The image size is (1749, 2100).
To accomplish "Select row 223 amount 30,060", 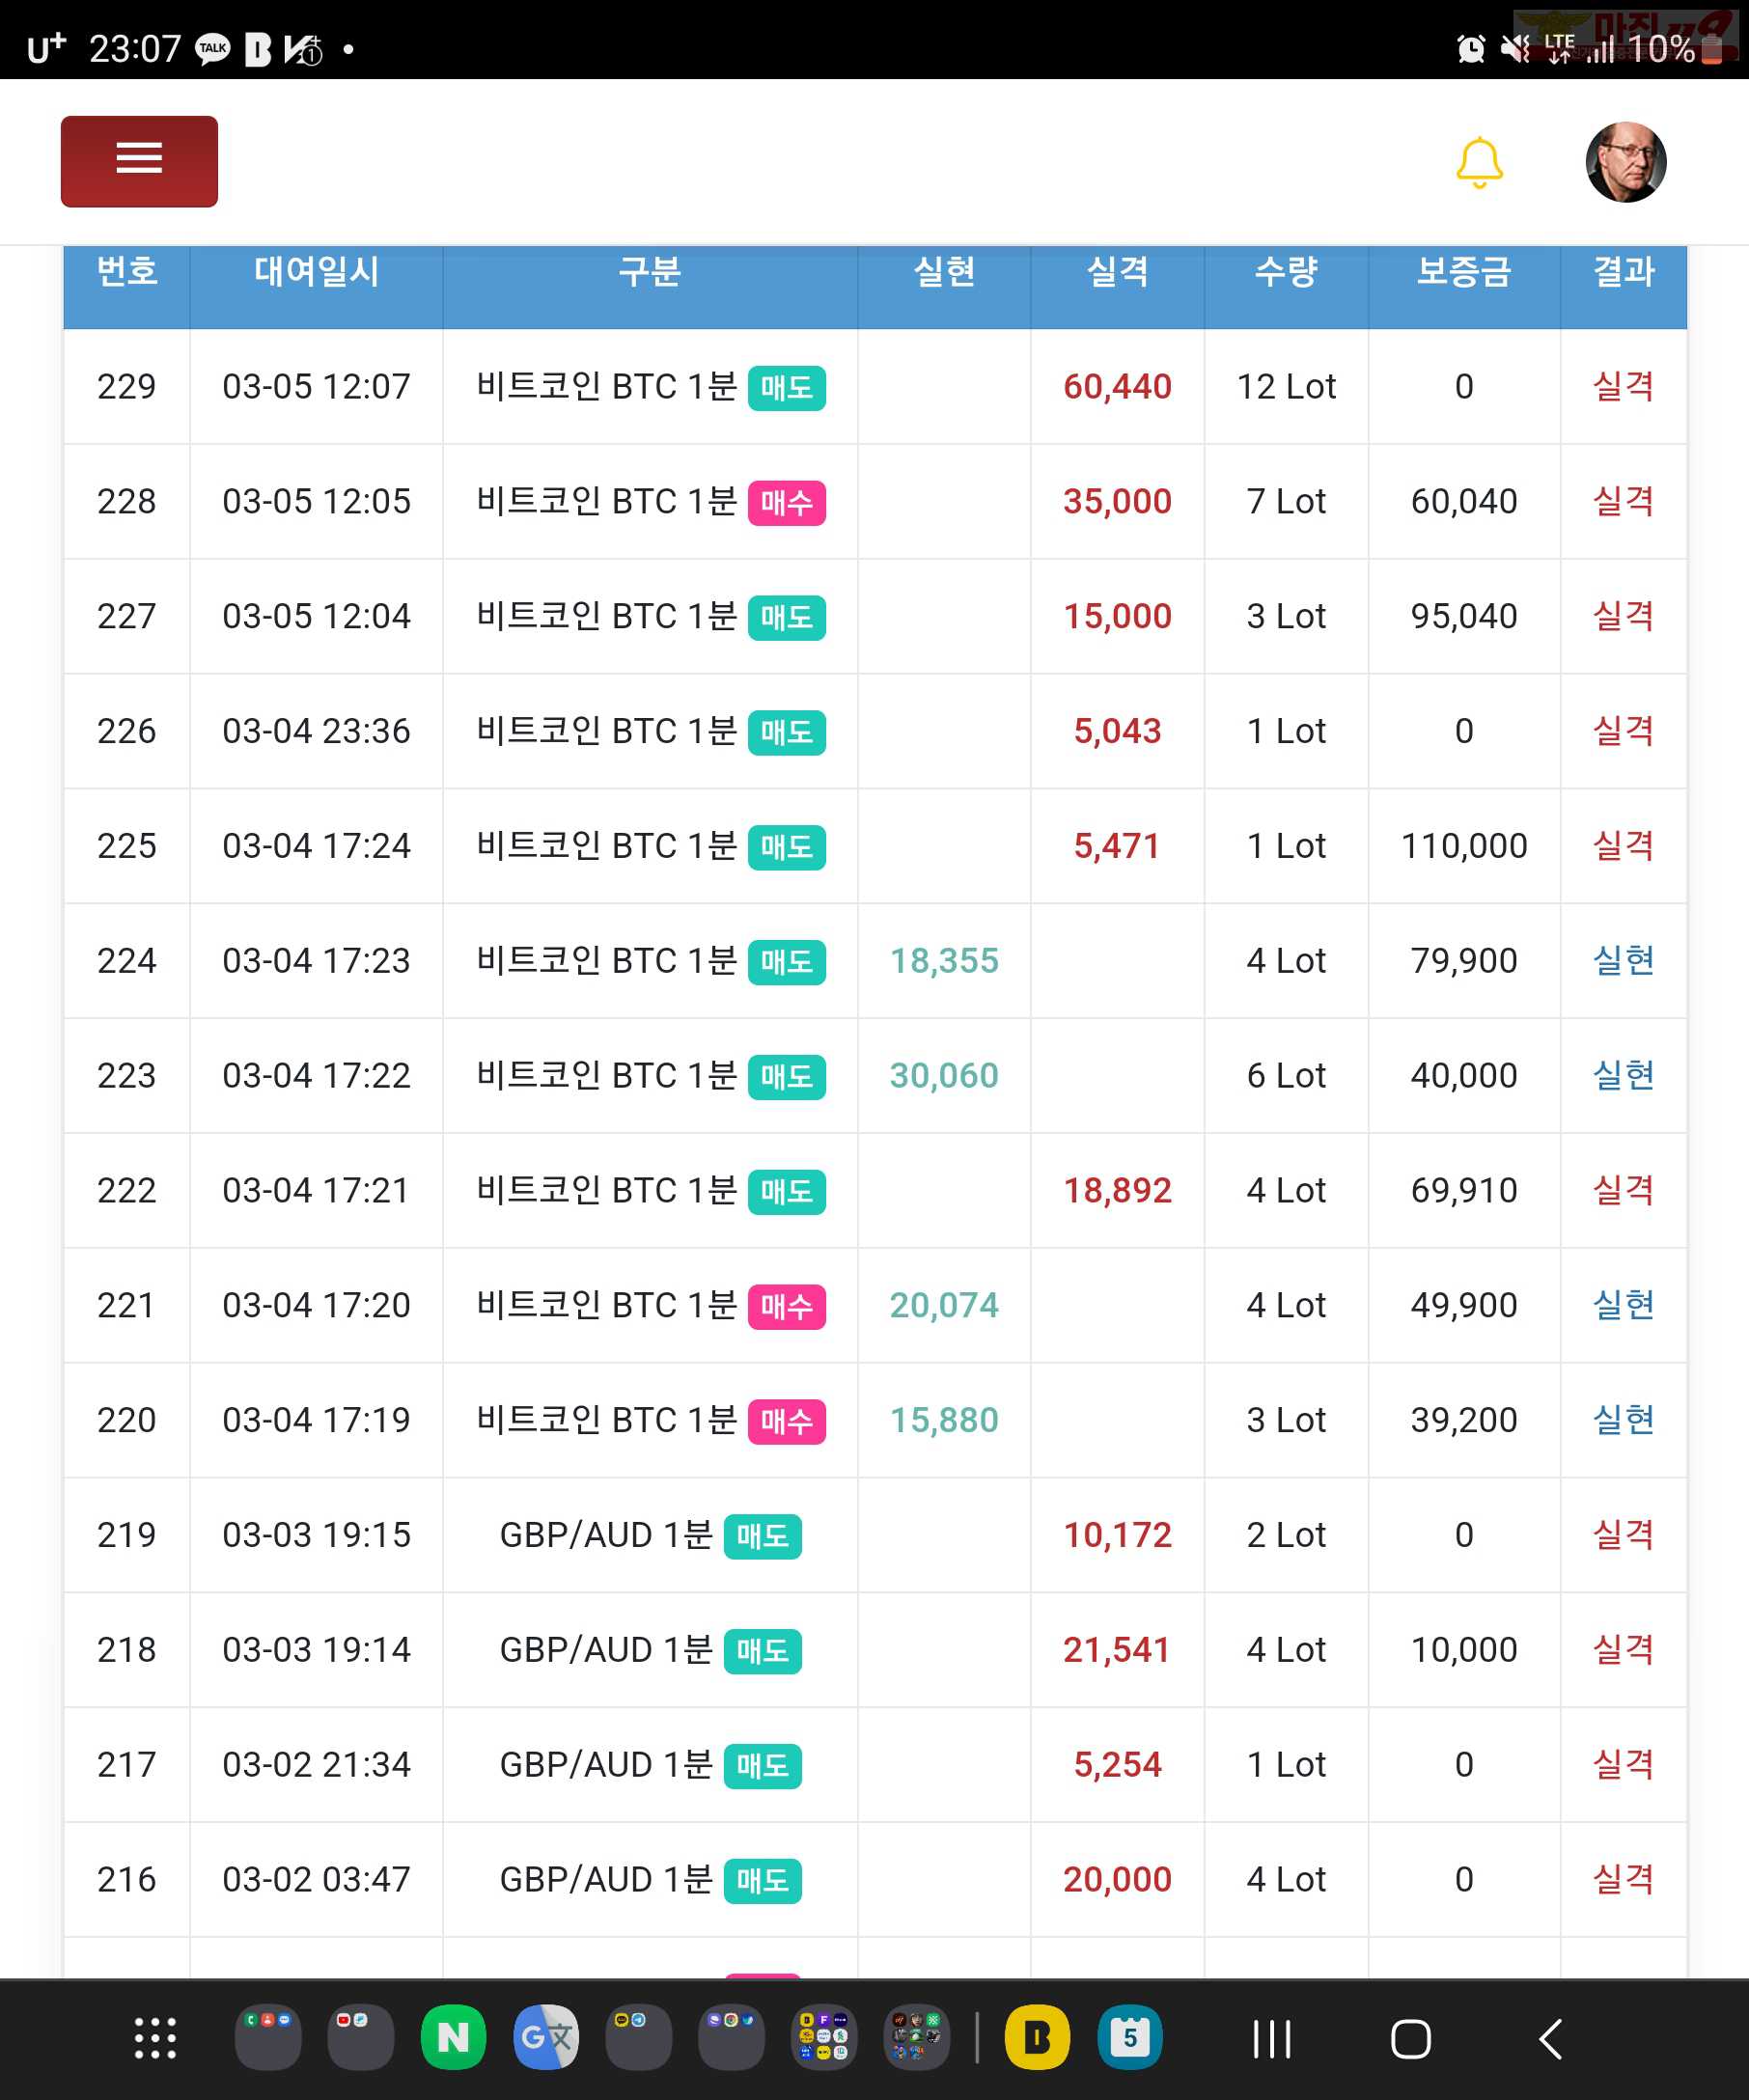I will tap(944, 1076).
